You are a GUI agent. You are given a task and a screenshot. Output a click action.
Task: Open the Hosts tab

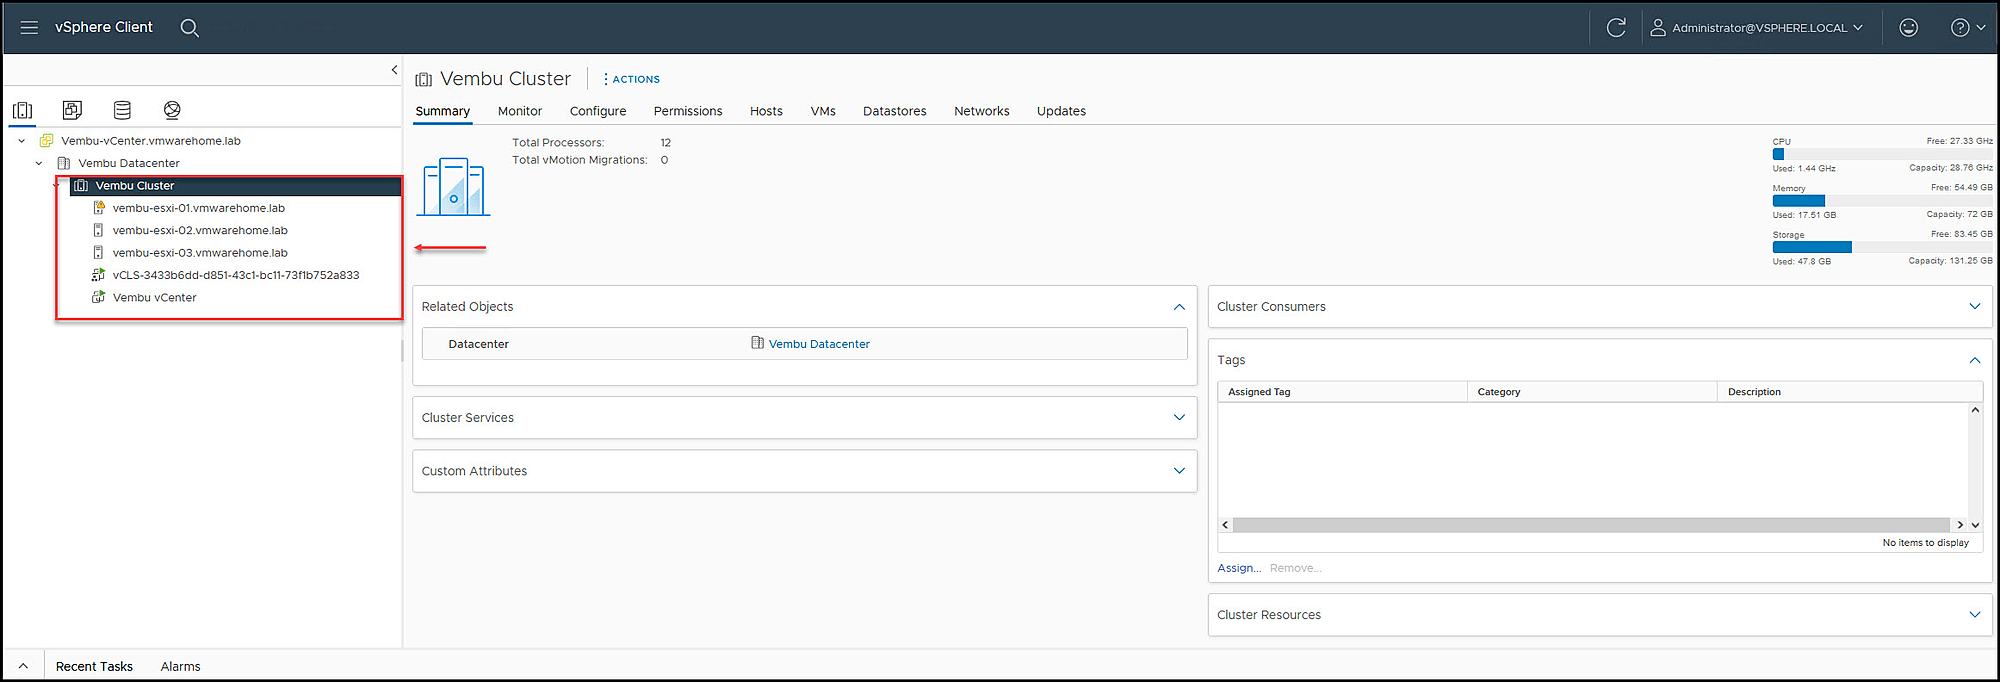[x=766, y=111]
